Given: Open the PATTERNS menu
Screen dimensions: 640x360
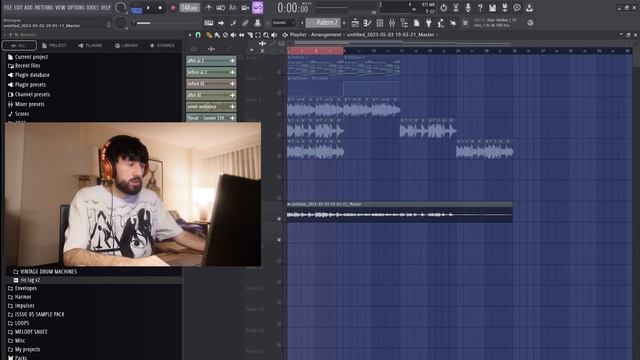Looking at the screenshot, I should (x=43, y=7).
